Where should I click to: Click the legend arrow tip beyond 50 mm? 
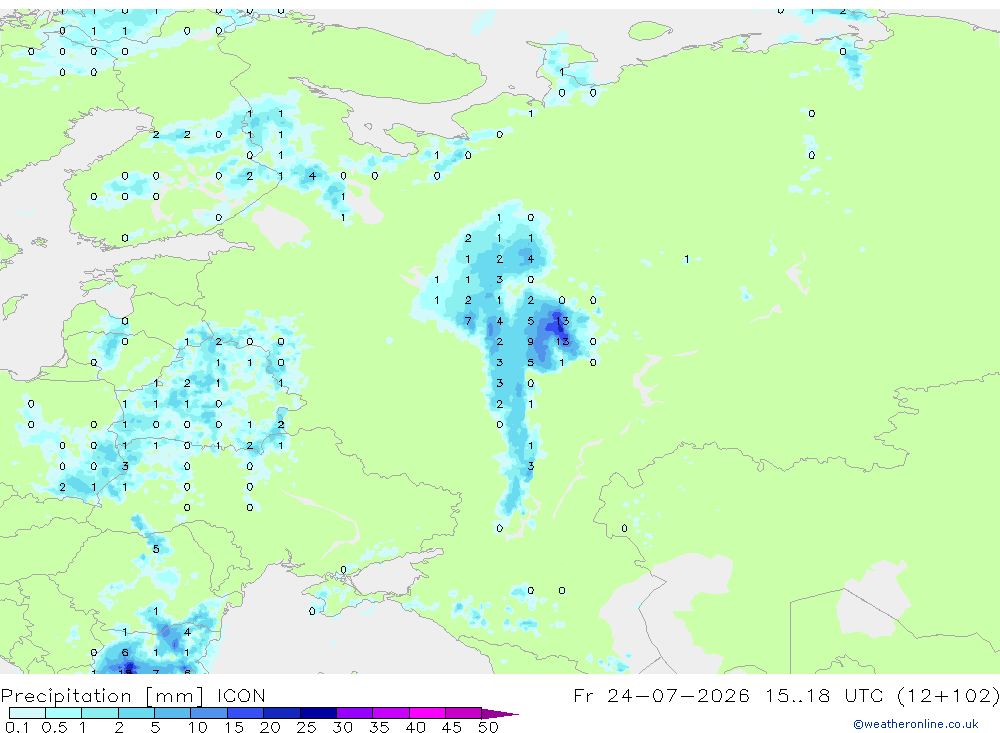(x=501, y=713)
